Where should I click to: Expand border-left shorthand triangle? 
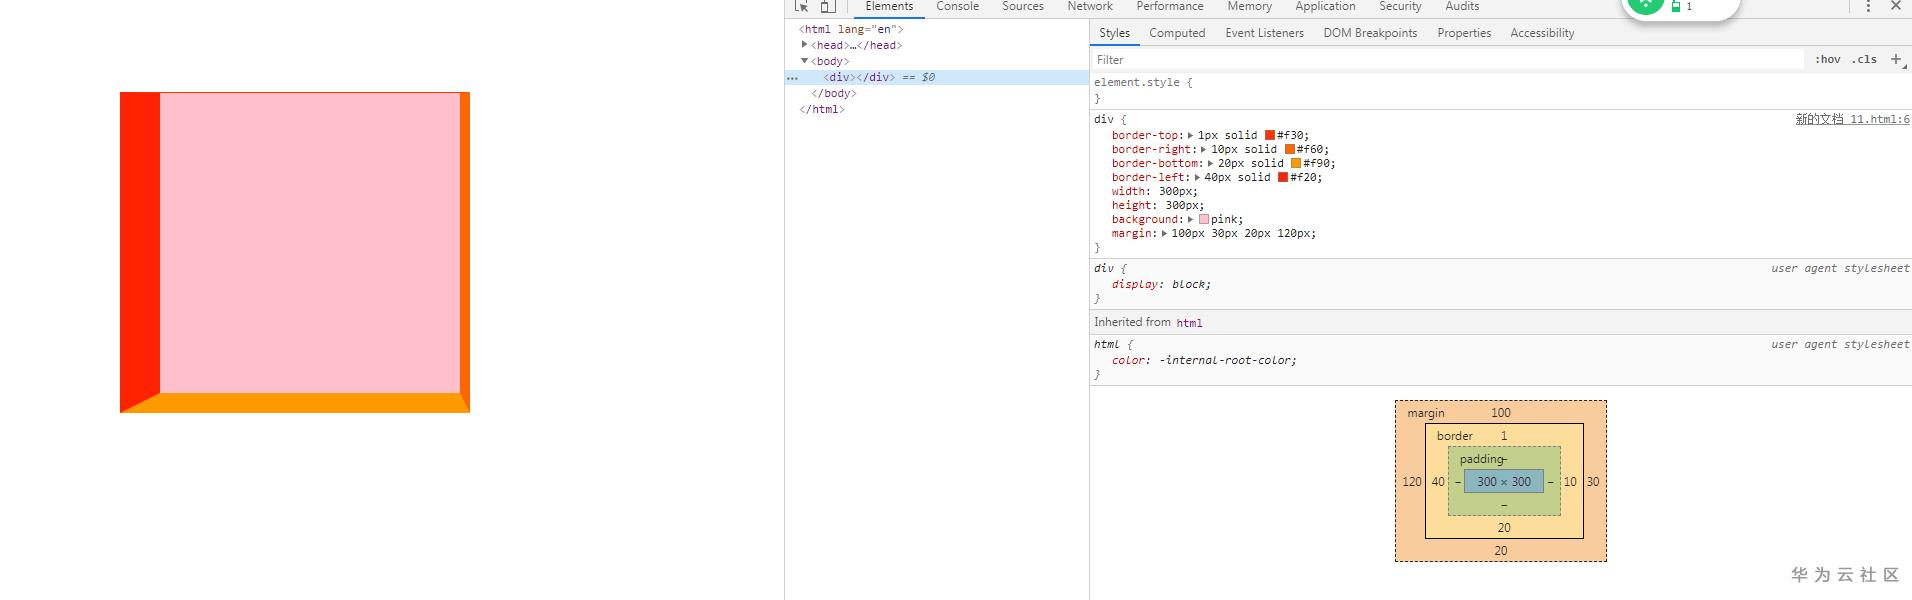1197,177
